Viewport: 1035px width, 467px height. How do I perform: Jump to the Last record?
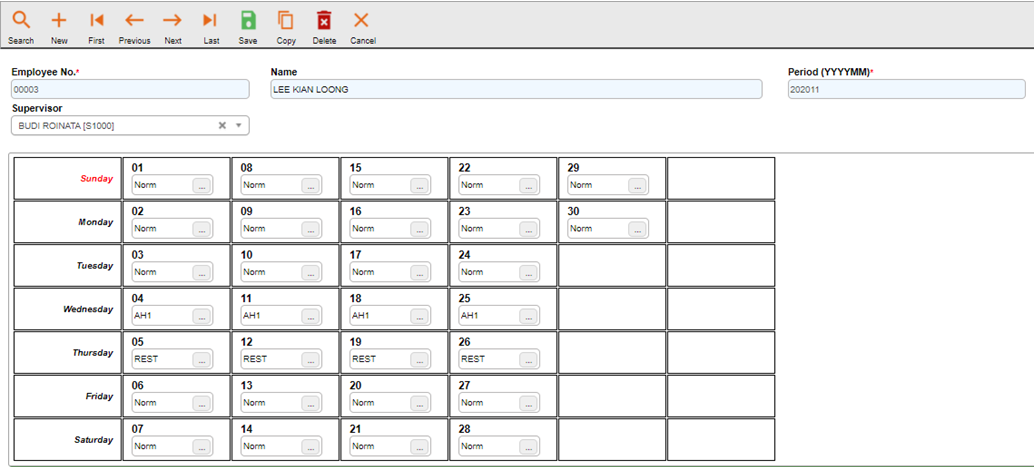click(x=210, y=21)
